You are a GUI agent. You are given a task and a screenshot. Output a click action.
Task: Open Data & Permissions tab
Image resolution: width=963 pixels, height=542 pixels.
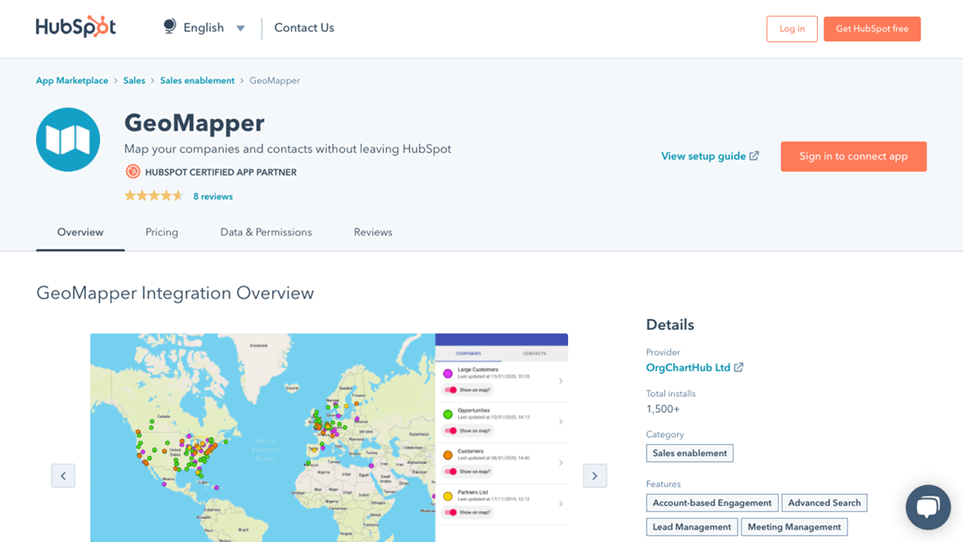coord(266,232)
